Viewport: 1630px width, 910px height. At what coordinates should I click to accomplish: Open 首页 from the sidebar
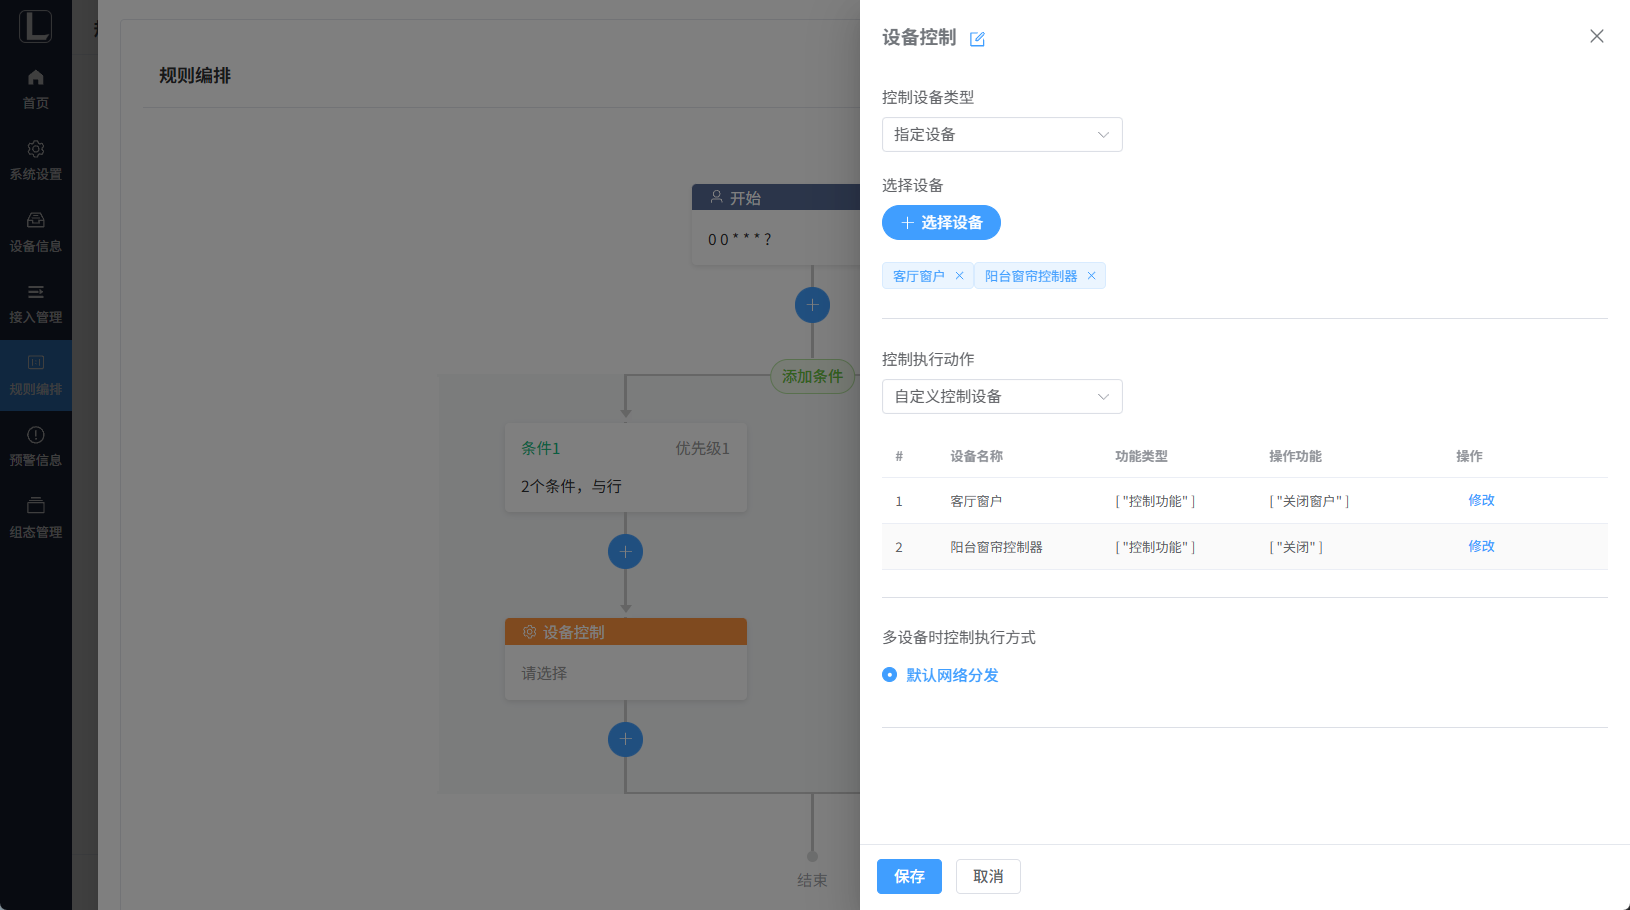[x=36, y=89]
